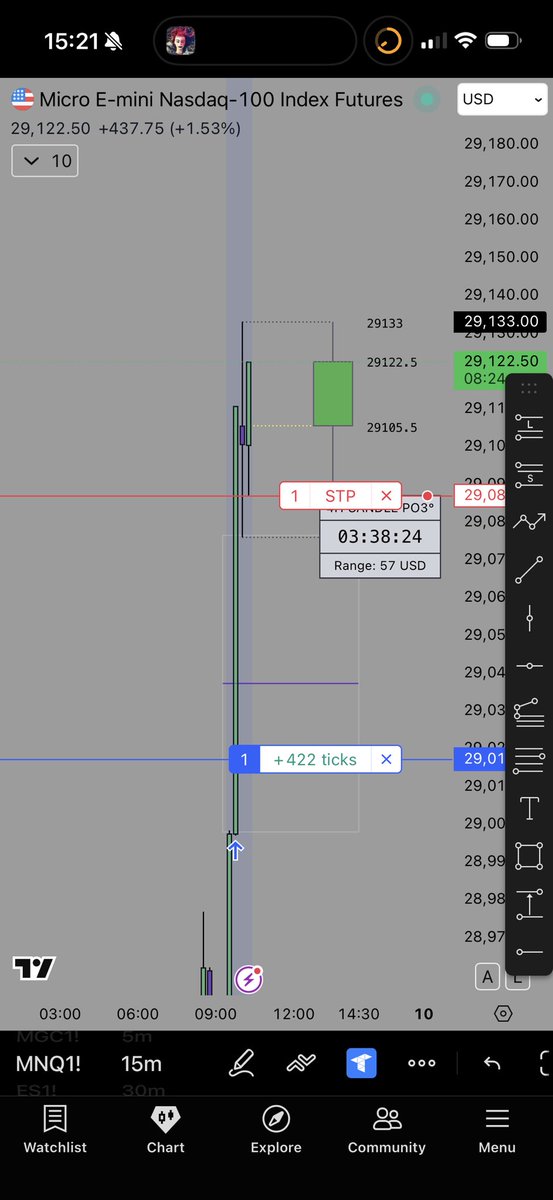
Task: Open the MNQ1! symbol selector
Action: 47,1063
